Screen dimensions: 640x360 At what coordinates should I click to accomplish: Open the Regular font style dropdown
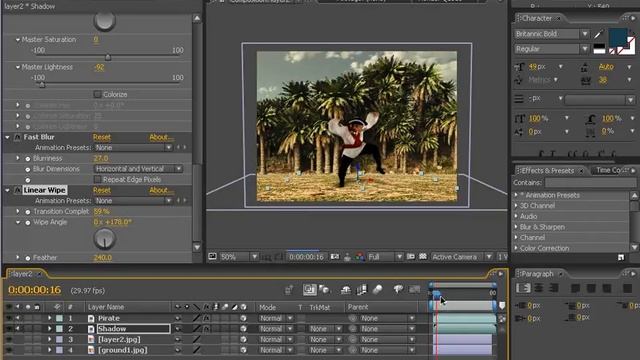[x=551, y=49]
